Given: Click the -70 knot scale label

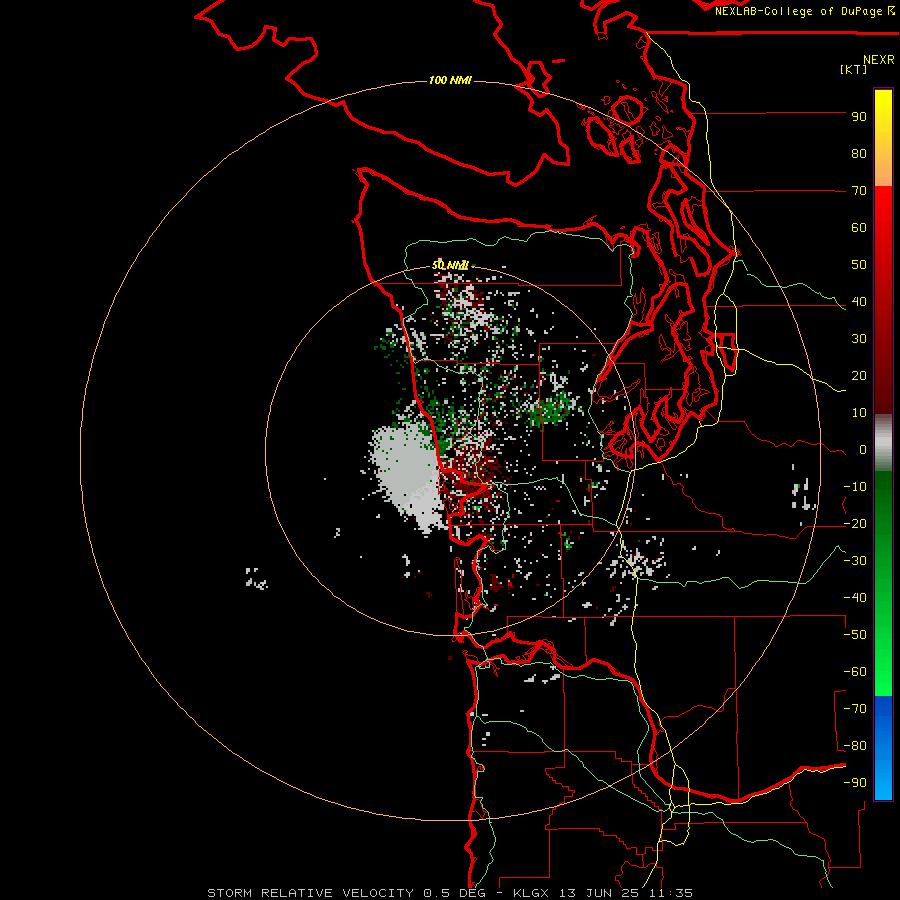Looking at the screenshot, I should coord(855,709).
